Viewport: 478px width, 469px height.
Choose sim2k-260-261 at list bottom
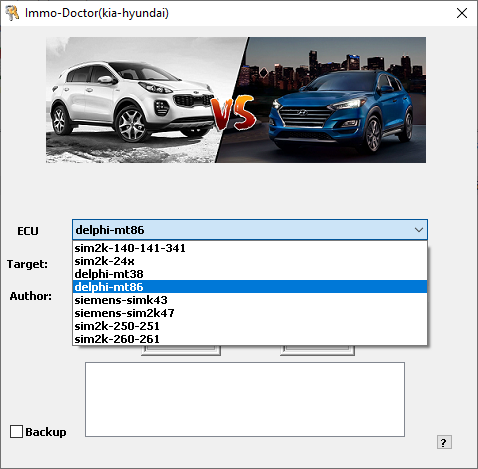pyautogui.click(x=250, y=339)
